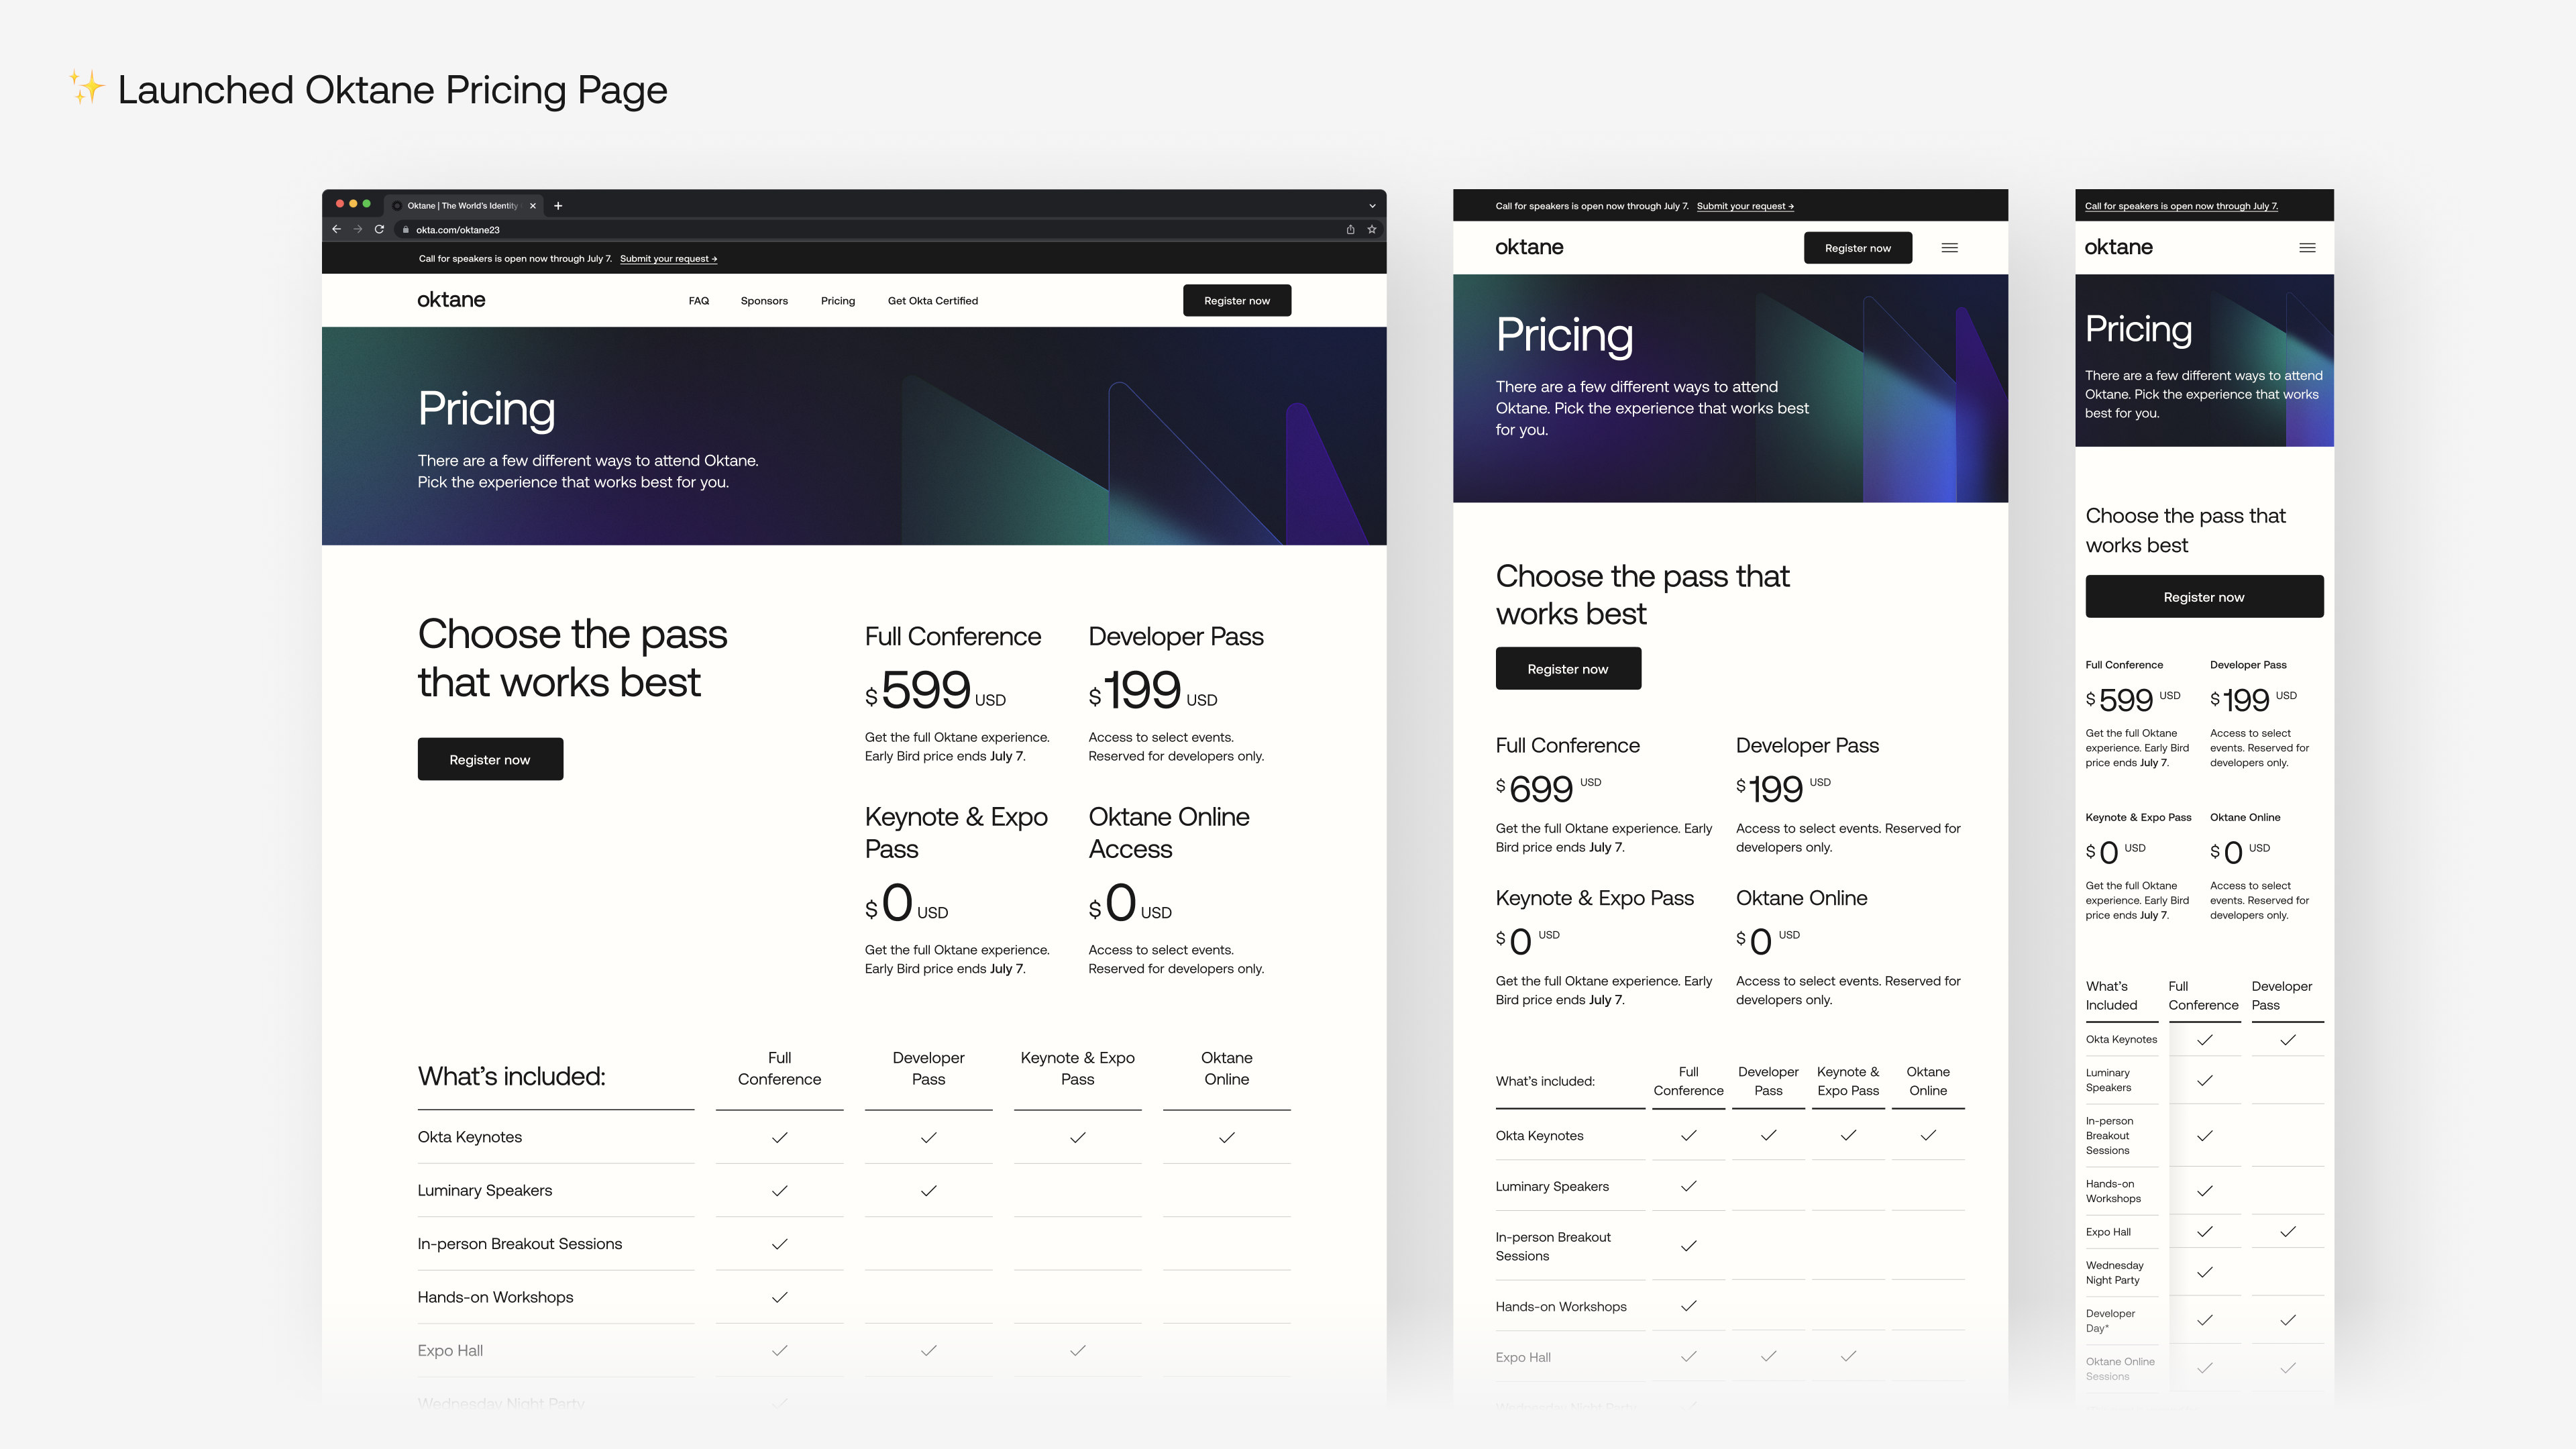
Task: Open hamburger menu in mobile view
Action: tap(2308, 248)
